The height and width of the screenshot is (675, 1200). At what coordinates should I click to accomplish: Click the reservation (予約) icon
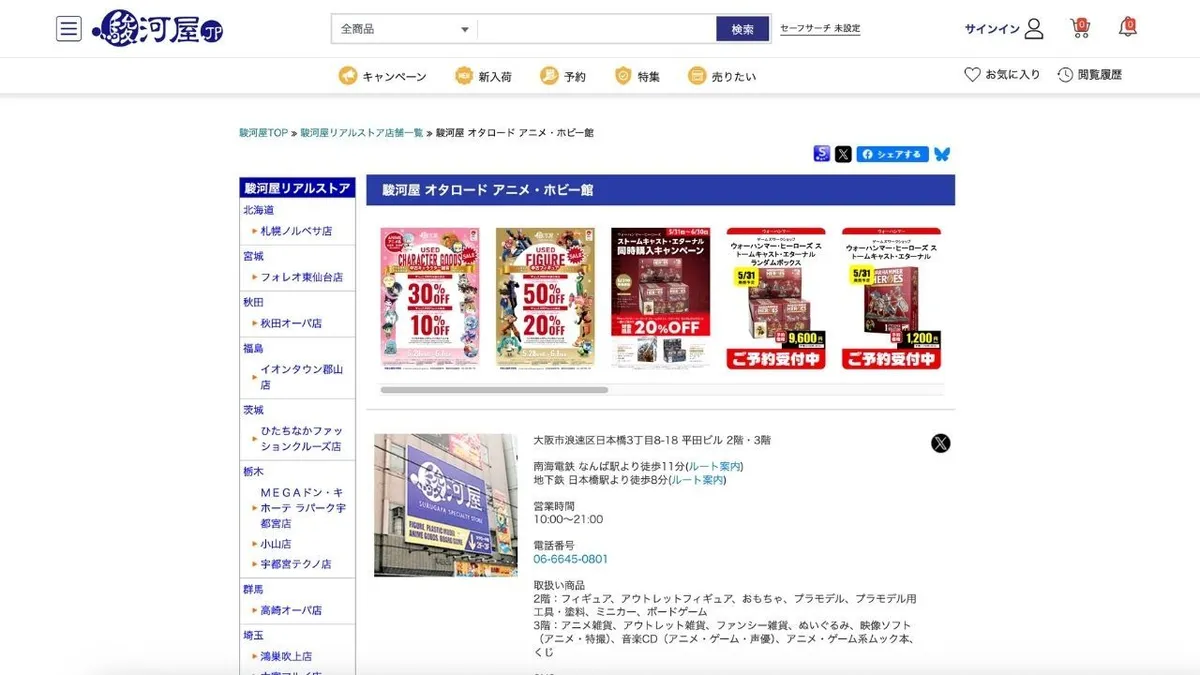point(549,76)
